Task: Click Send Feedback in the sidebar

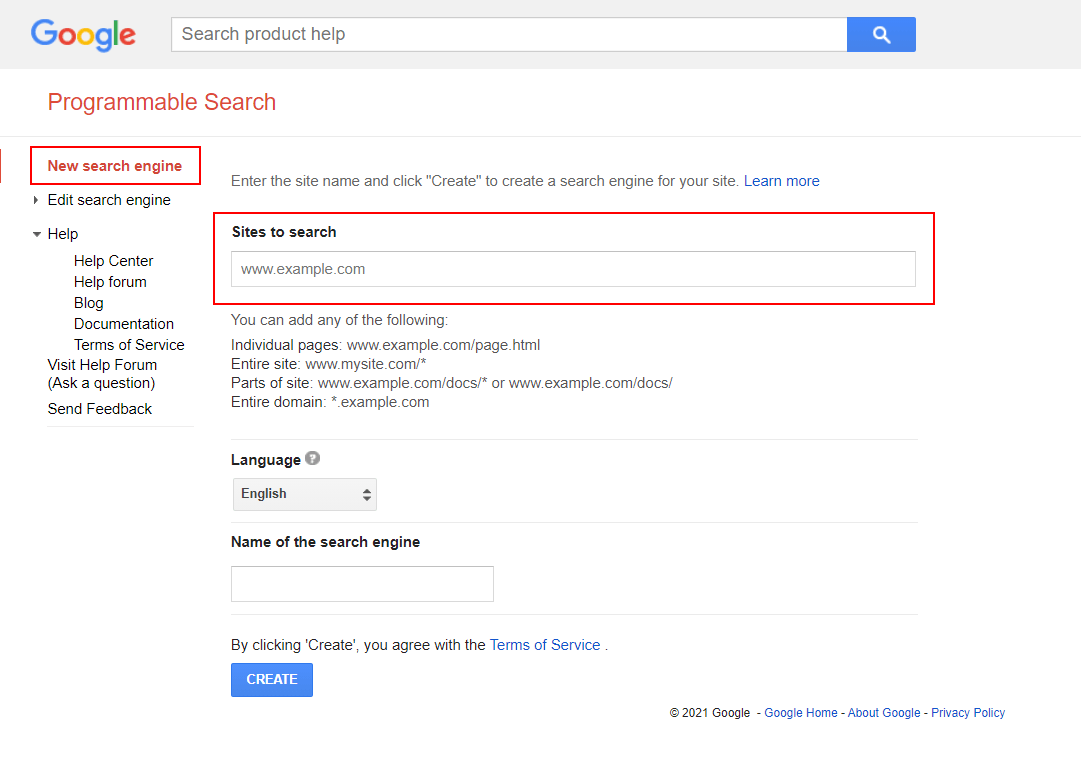Action: click(100, 409)
